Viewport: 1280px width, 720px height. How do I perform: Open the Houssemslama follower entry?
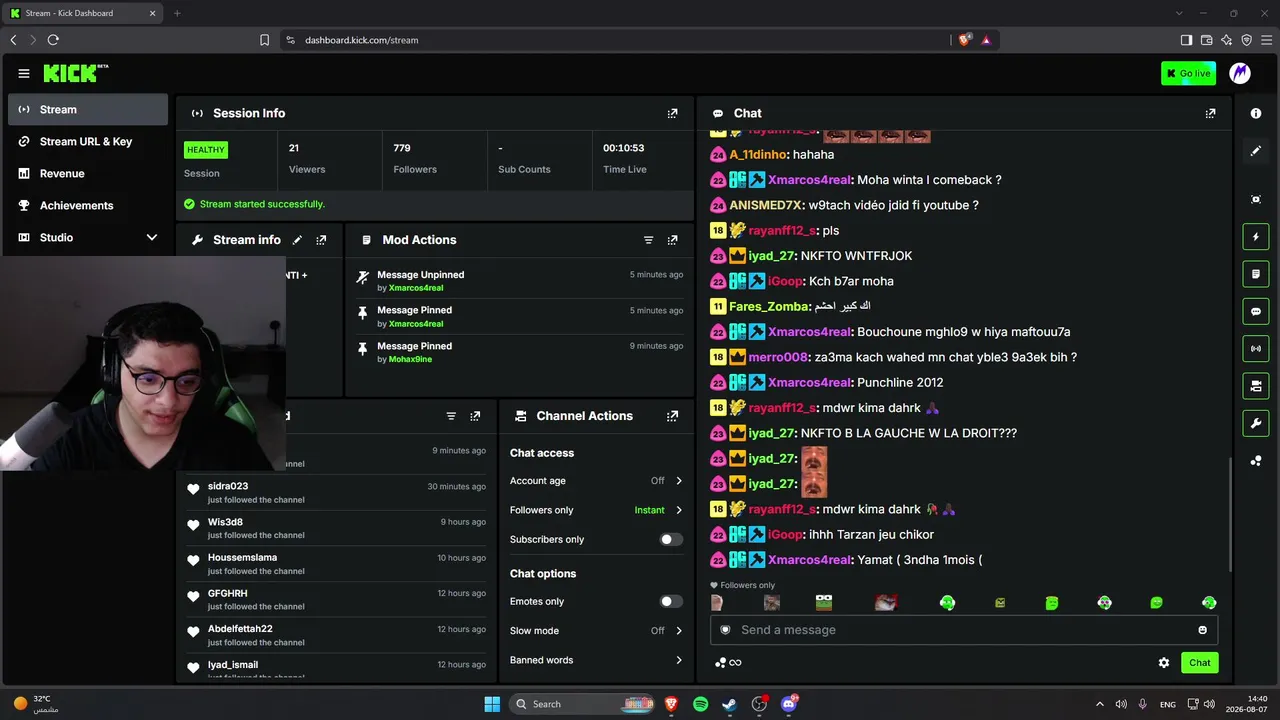point(338,564)
